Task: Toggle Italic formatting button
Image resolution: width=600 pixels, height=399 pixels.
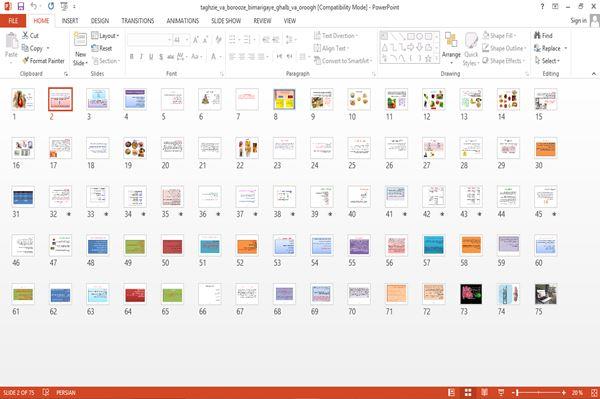Action: point(141,57)
